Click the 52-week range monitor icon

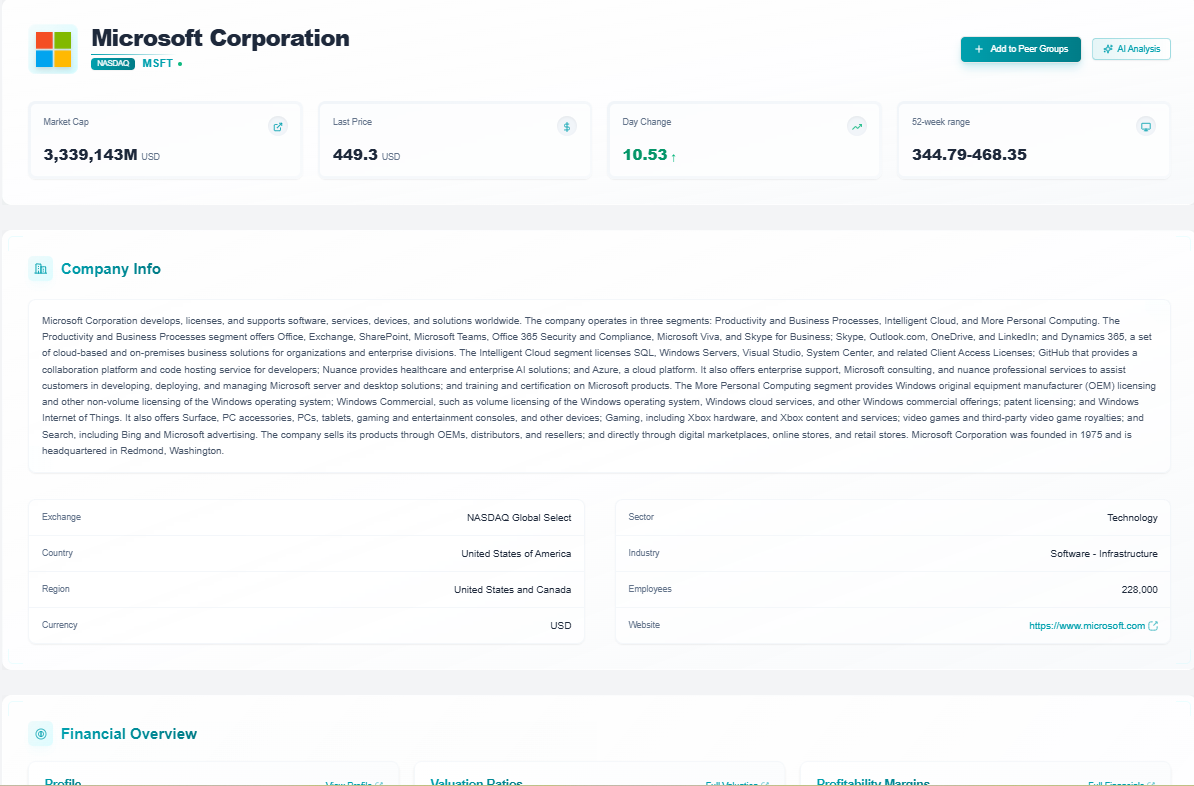(1145, 126)
